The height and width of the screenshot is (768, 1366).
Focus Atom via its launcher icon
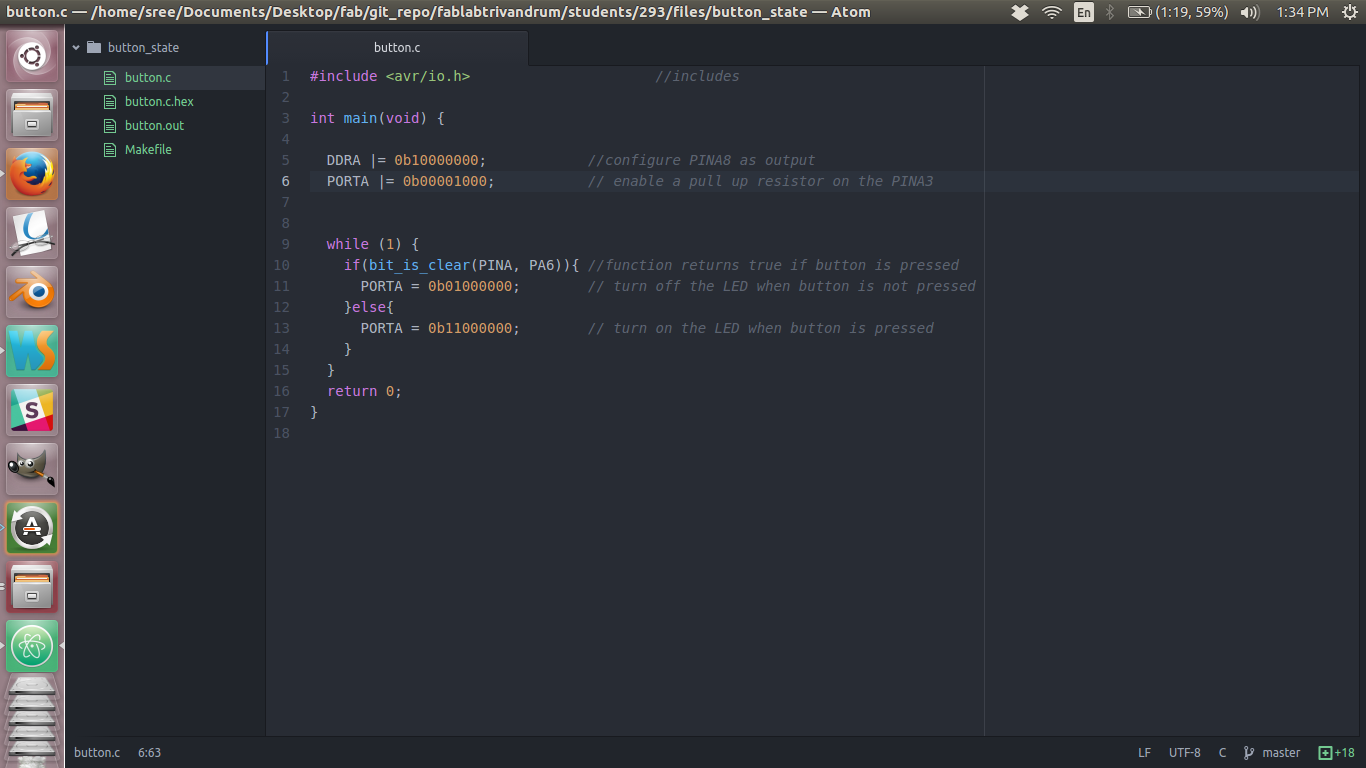[x=33, y=645]
